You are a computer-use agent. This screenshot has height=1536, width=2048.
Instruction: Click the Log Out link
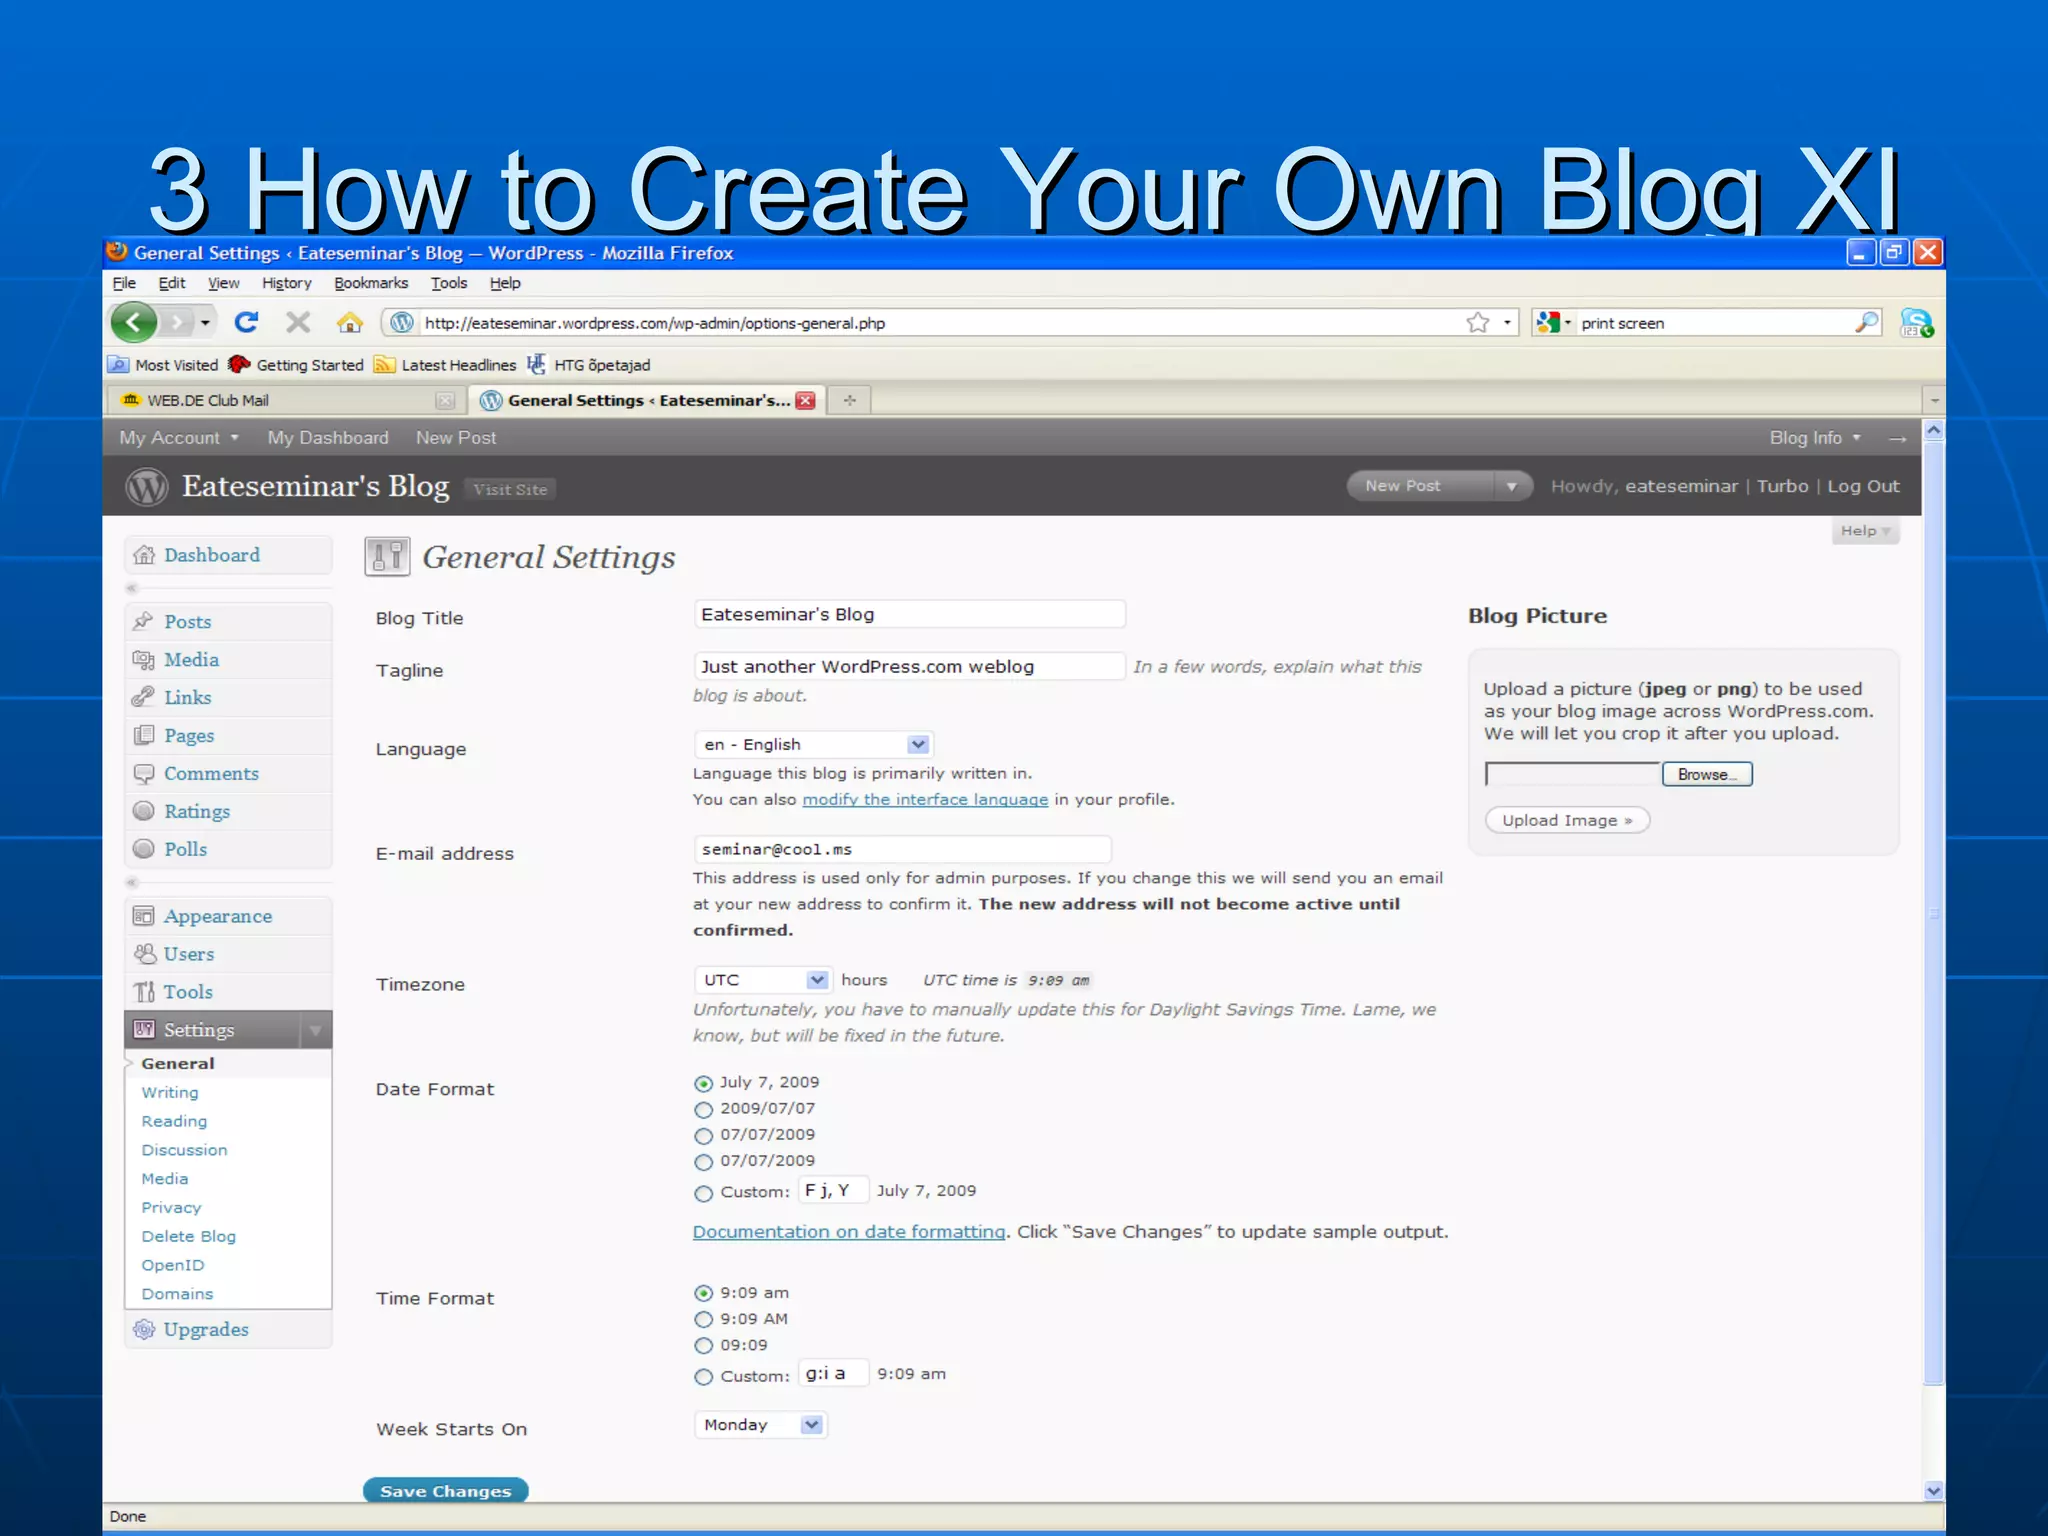pos(1863,486)
